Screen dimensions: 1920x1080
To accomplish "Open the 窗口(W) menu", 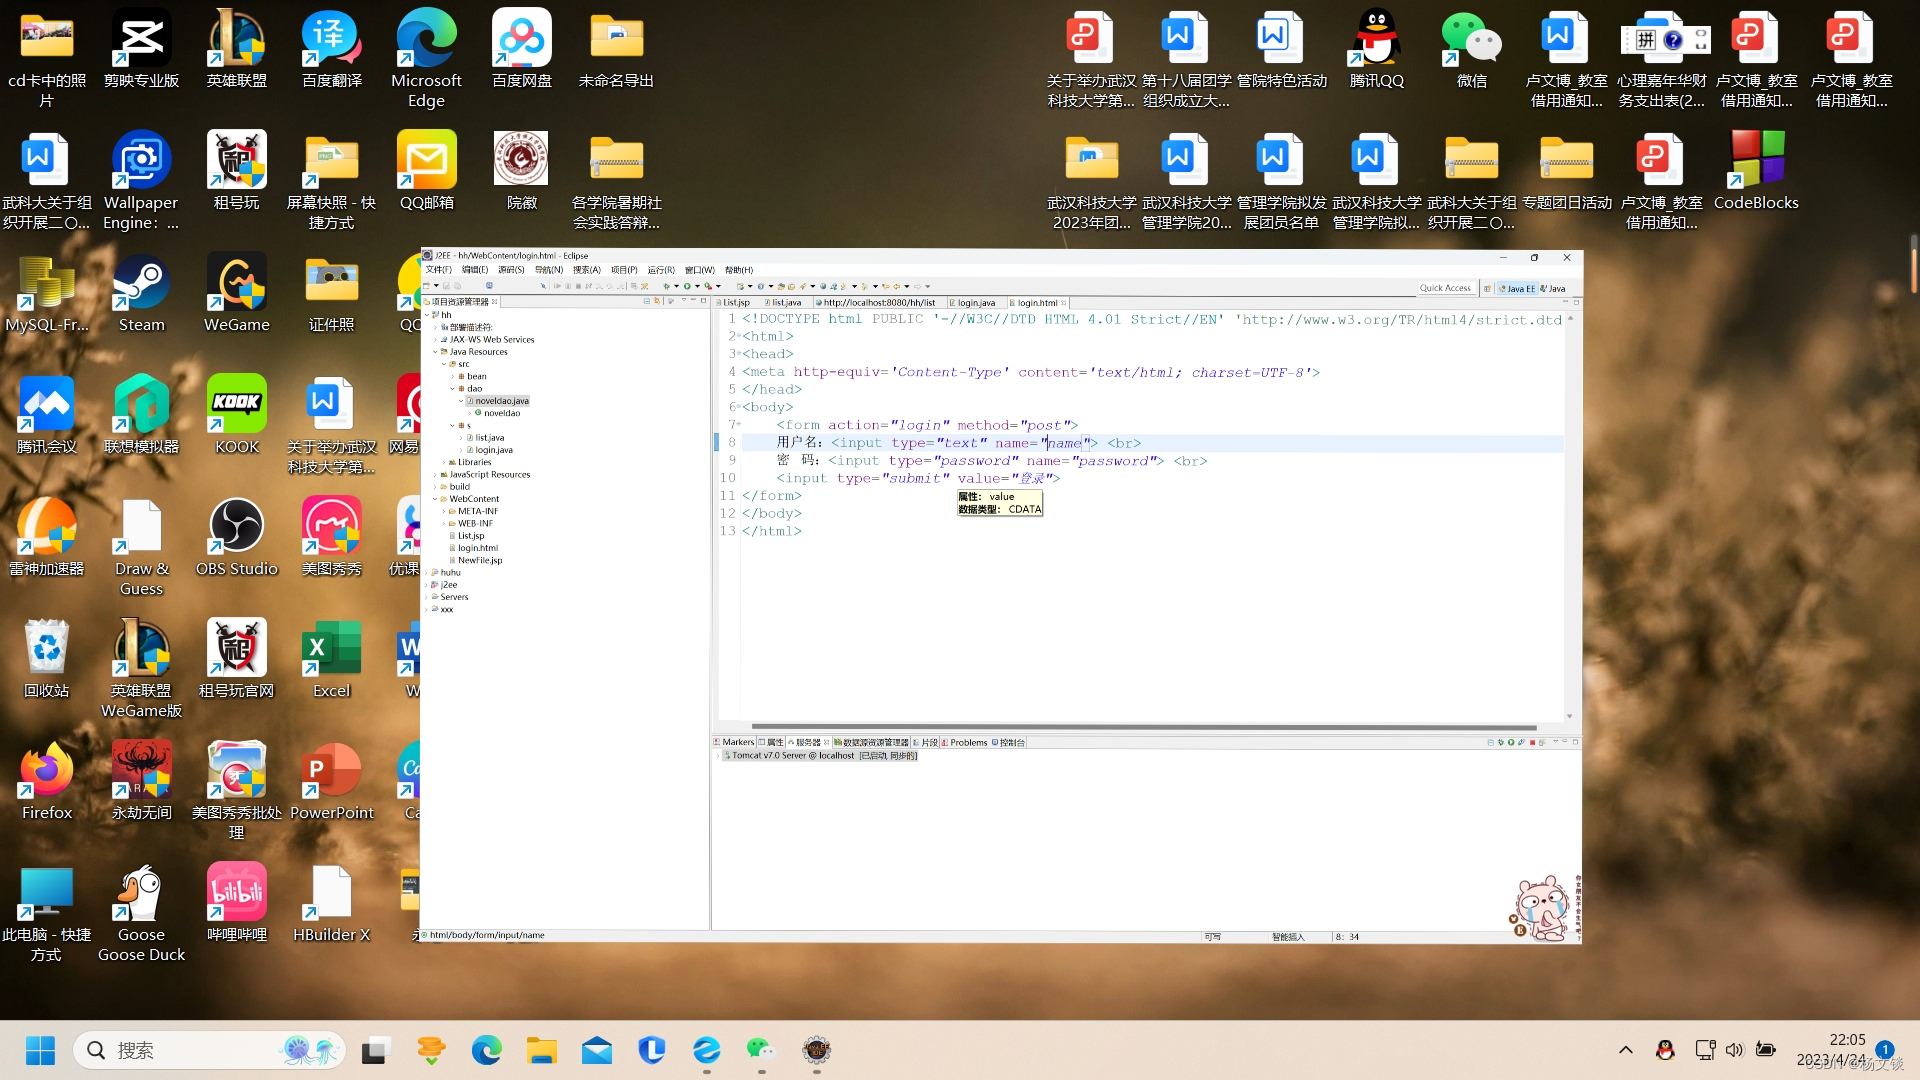I will coord(700,270).
